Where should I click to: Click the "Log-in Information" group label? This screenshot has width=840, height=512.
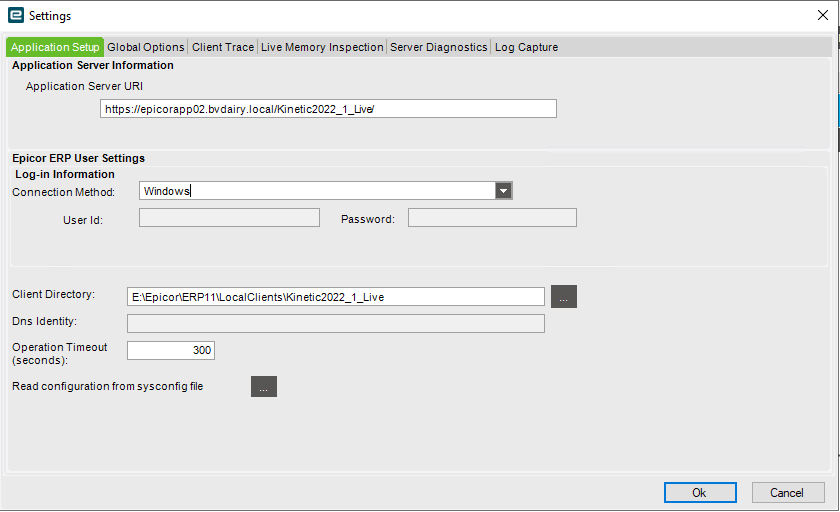[64, 175]
